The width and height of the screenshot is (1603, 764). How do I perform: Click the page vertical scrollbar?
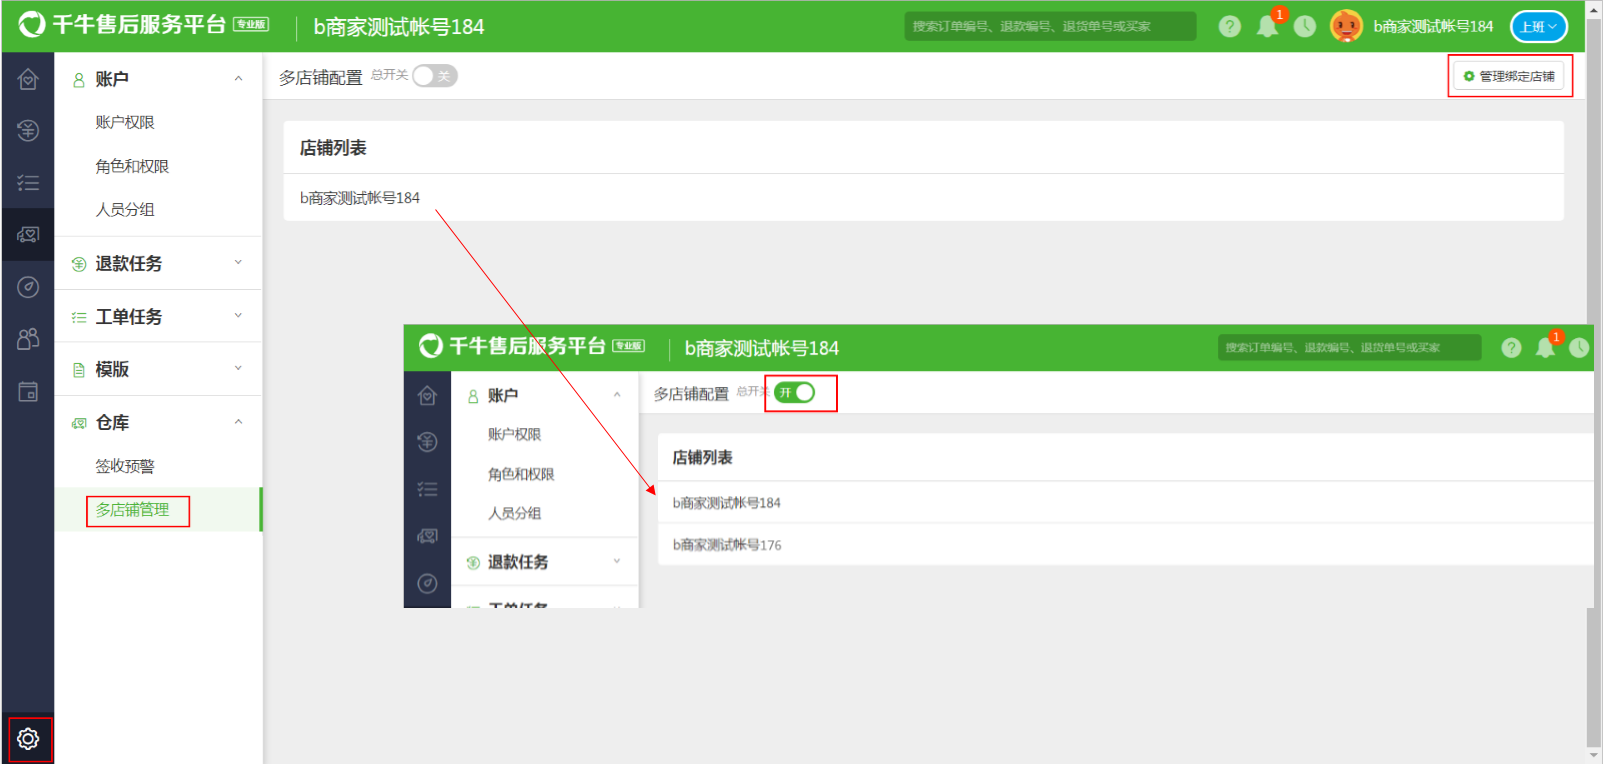[x=1594, y=380]
